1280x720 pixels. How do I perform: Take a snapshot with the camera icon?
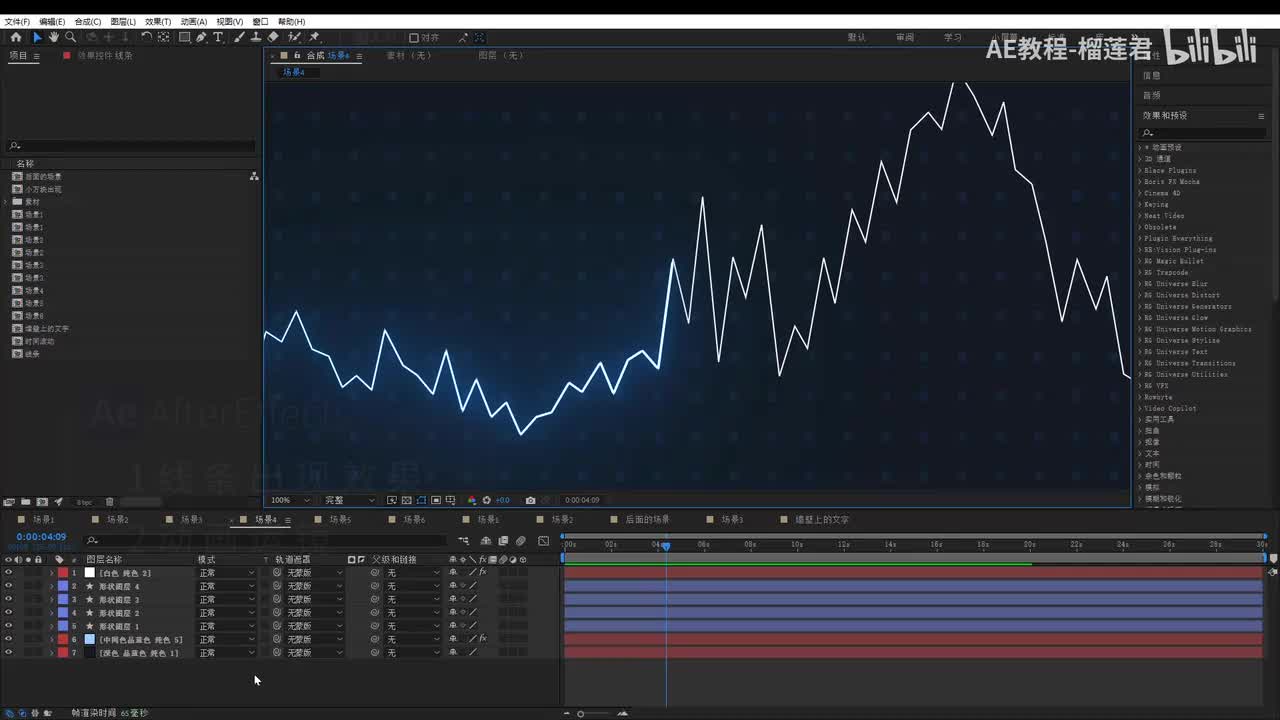coord(530,500)
